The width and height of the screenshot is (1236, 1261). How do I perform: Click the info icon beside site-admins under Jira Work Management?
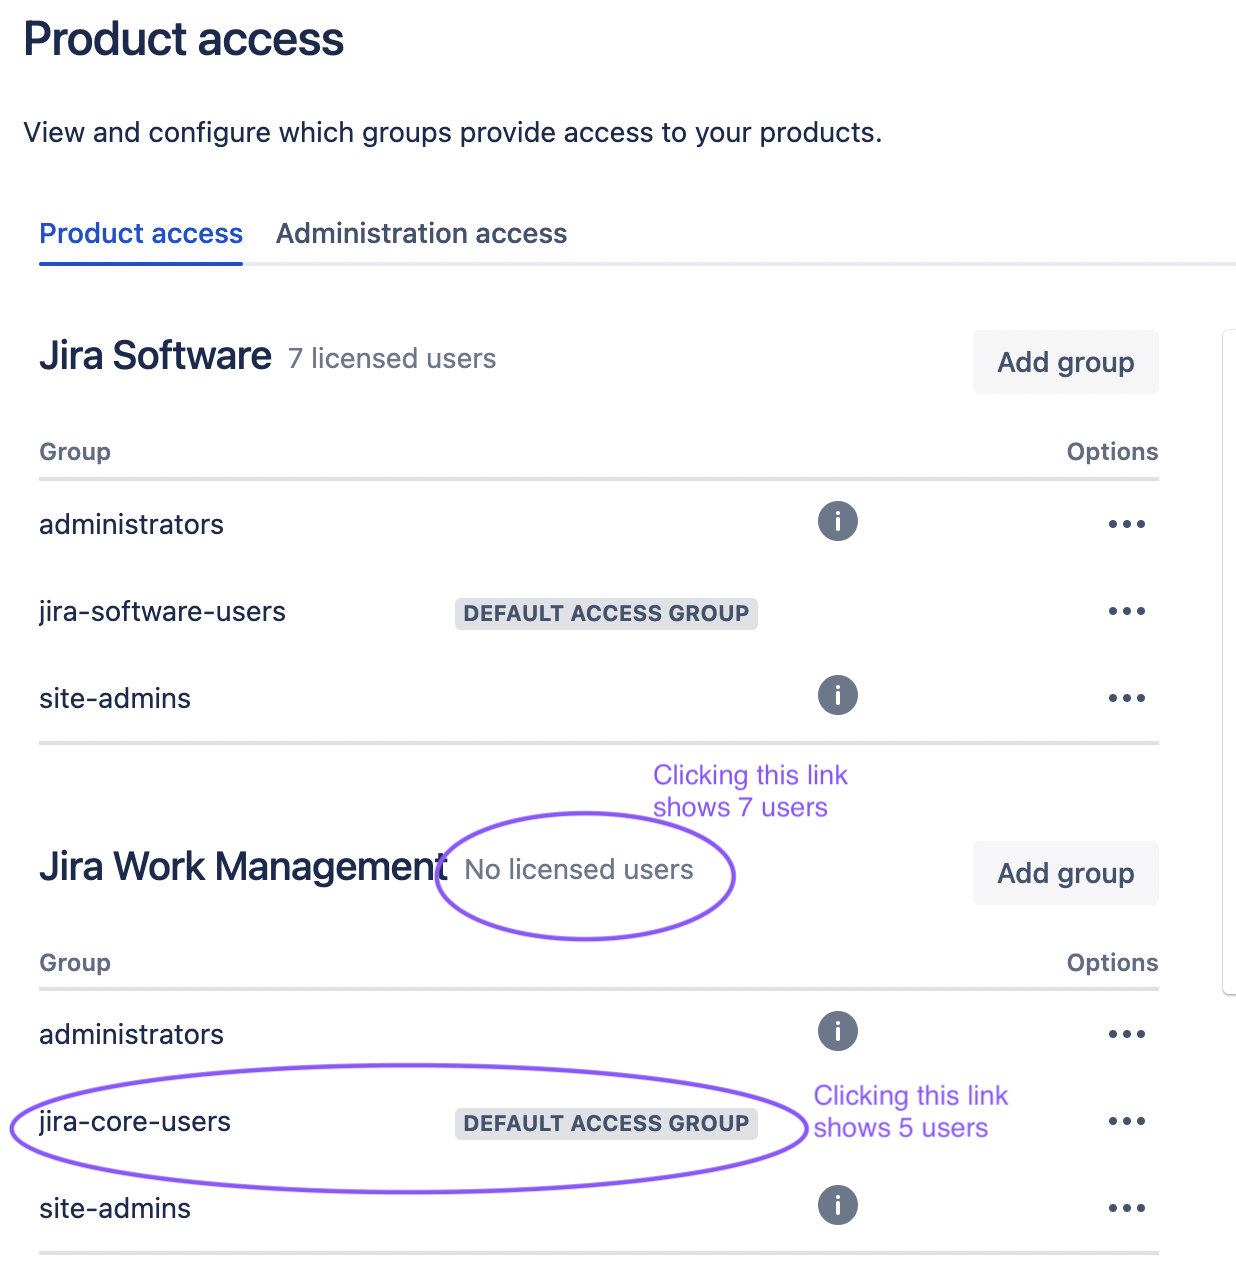pos(838,1205)
